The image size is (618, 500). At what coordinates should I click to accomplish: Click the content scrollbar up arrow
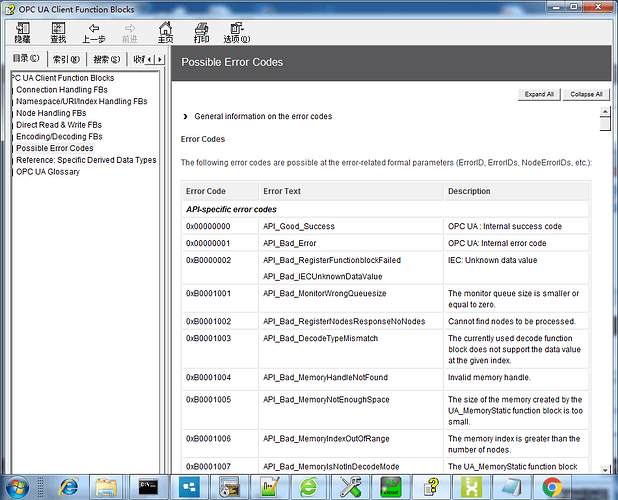coord(605,112)
